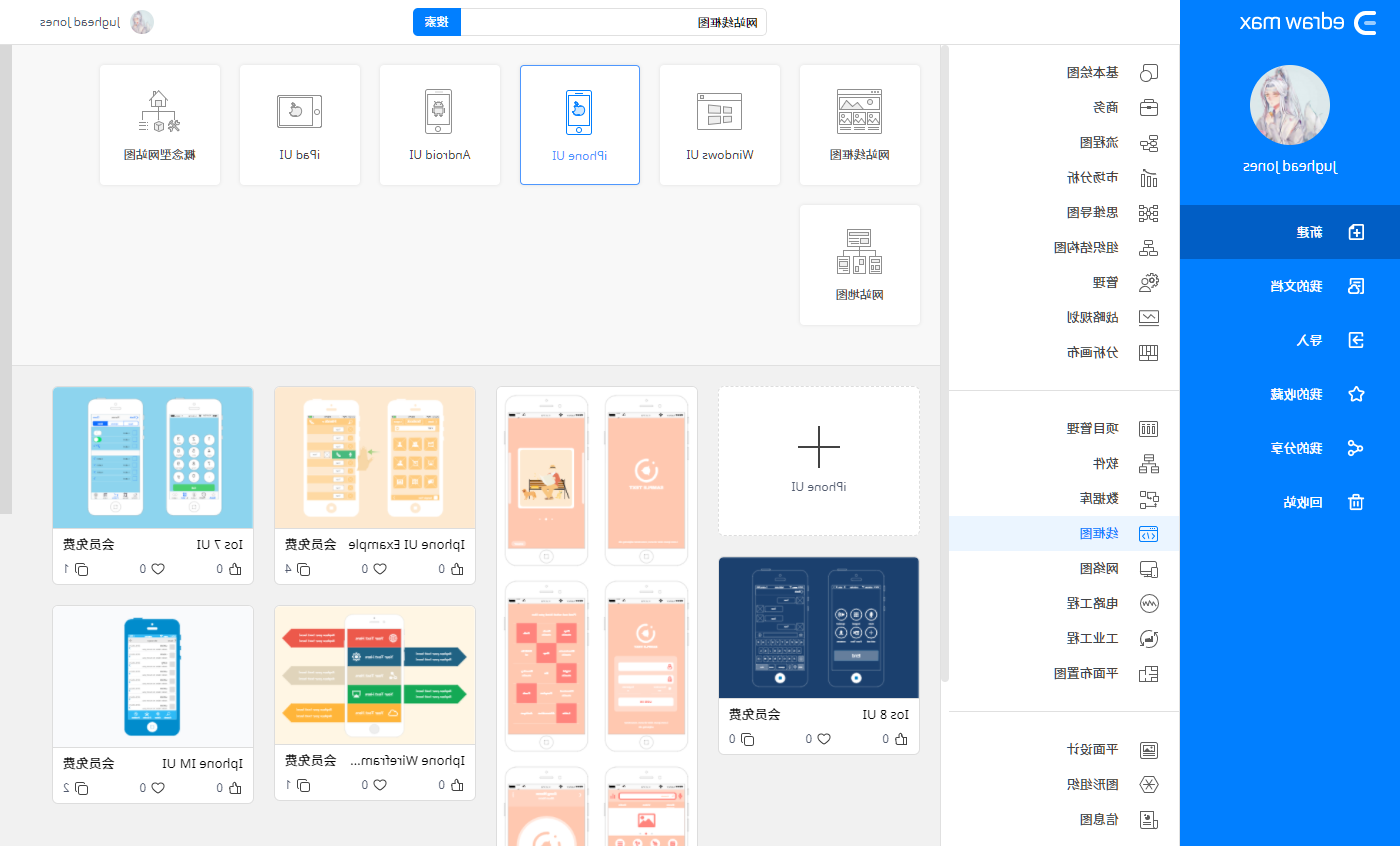The height and width of the screenshot is (846, 1400).
Task: Open the Iphone Wireframe template with colored arrows
Action: [x=375, y=675]
